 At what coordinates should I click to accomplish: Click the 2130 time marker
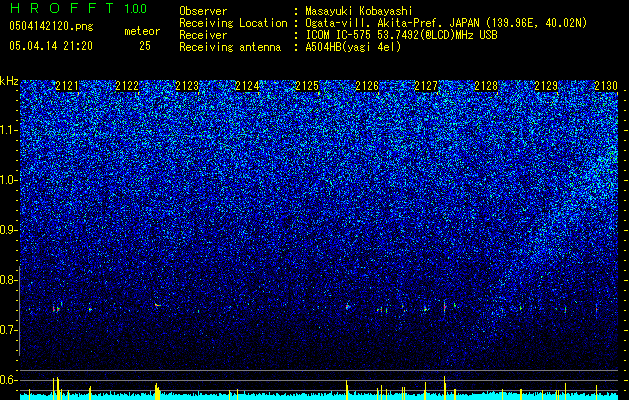coord(606,86)
